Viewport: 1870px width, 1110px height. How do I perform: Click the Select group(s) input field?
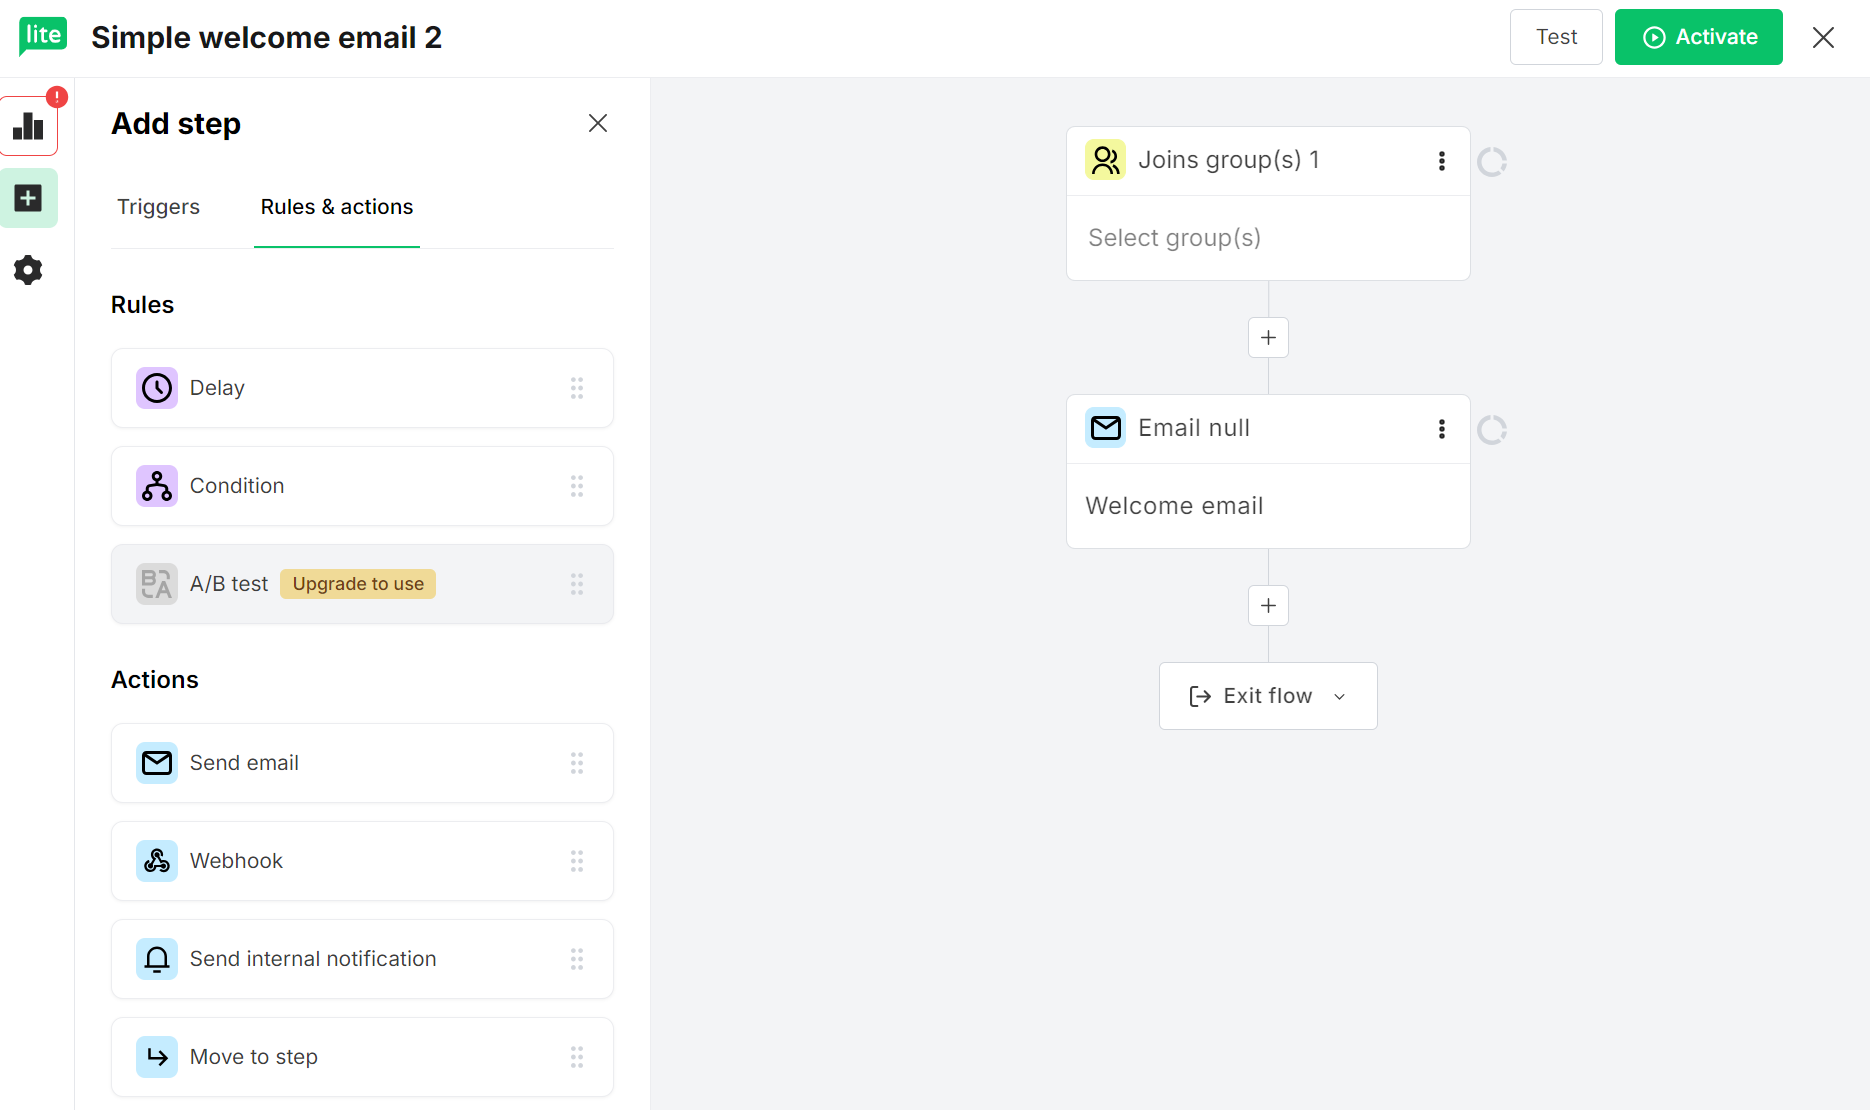tap(1268, 238)
